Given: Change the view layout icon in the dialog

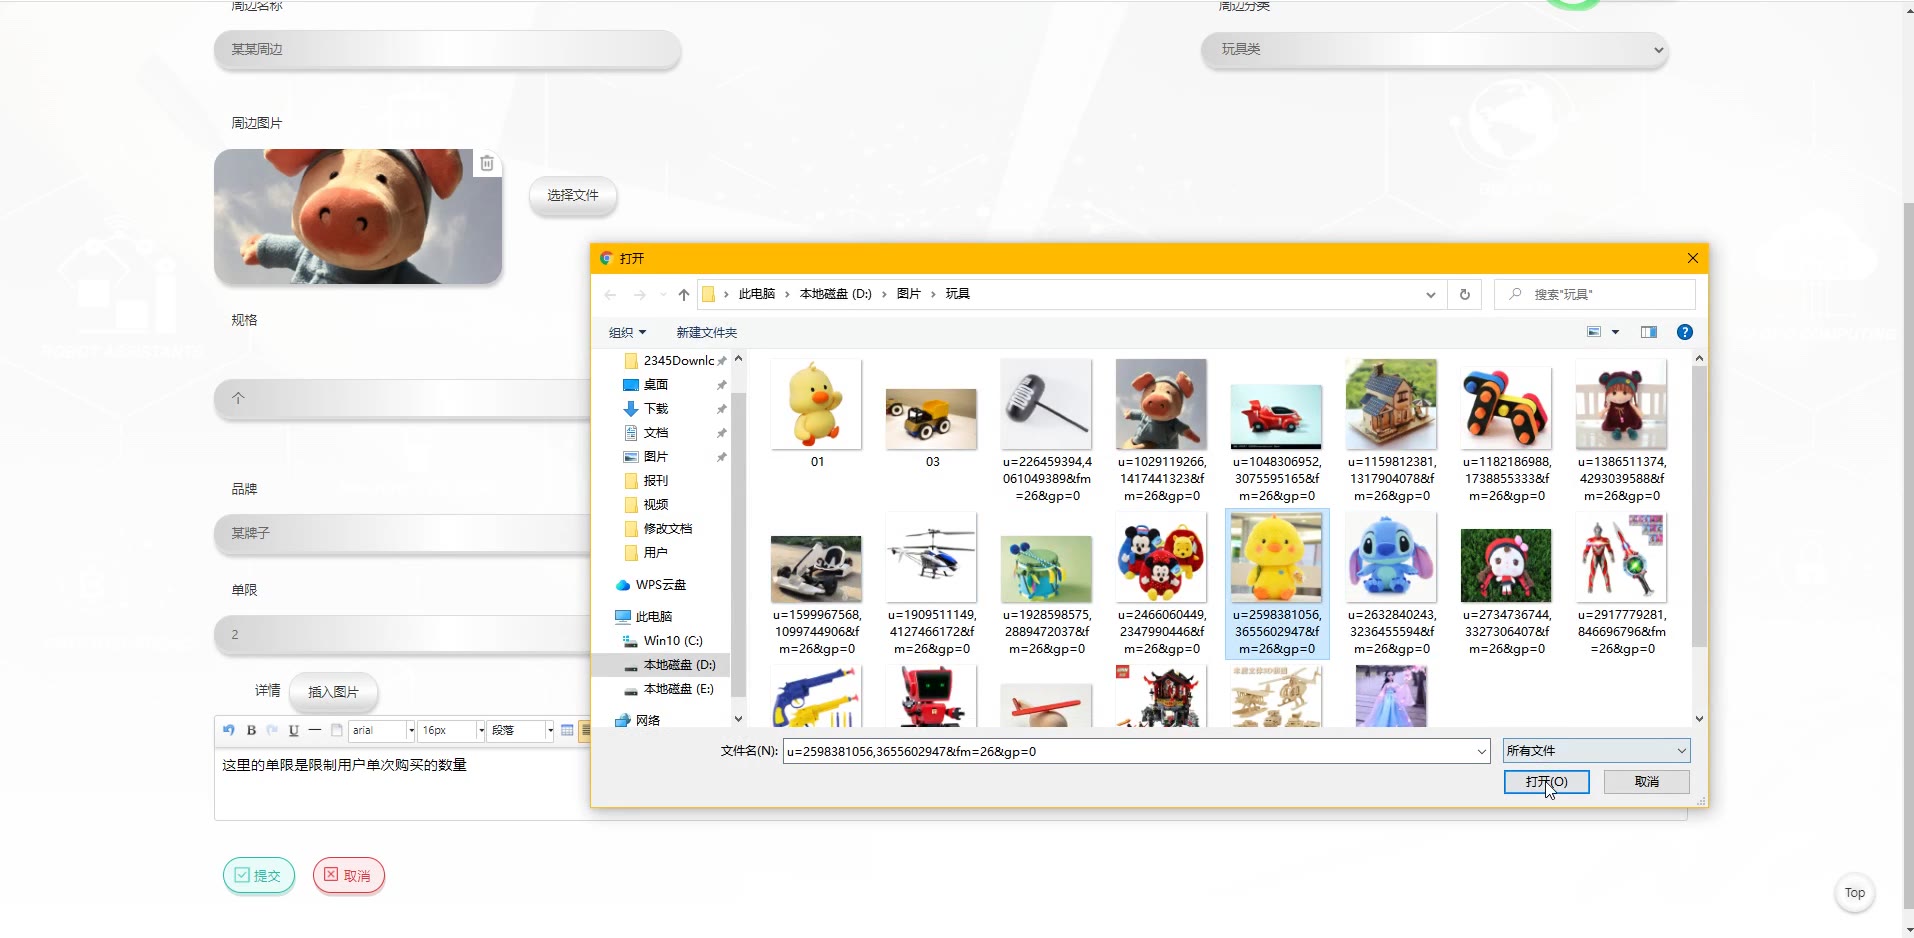Looking at the screenshot, I should pyautogui.click(x=1594, y=332).
